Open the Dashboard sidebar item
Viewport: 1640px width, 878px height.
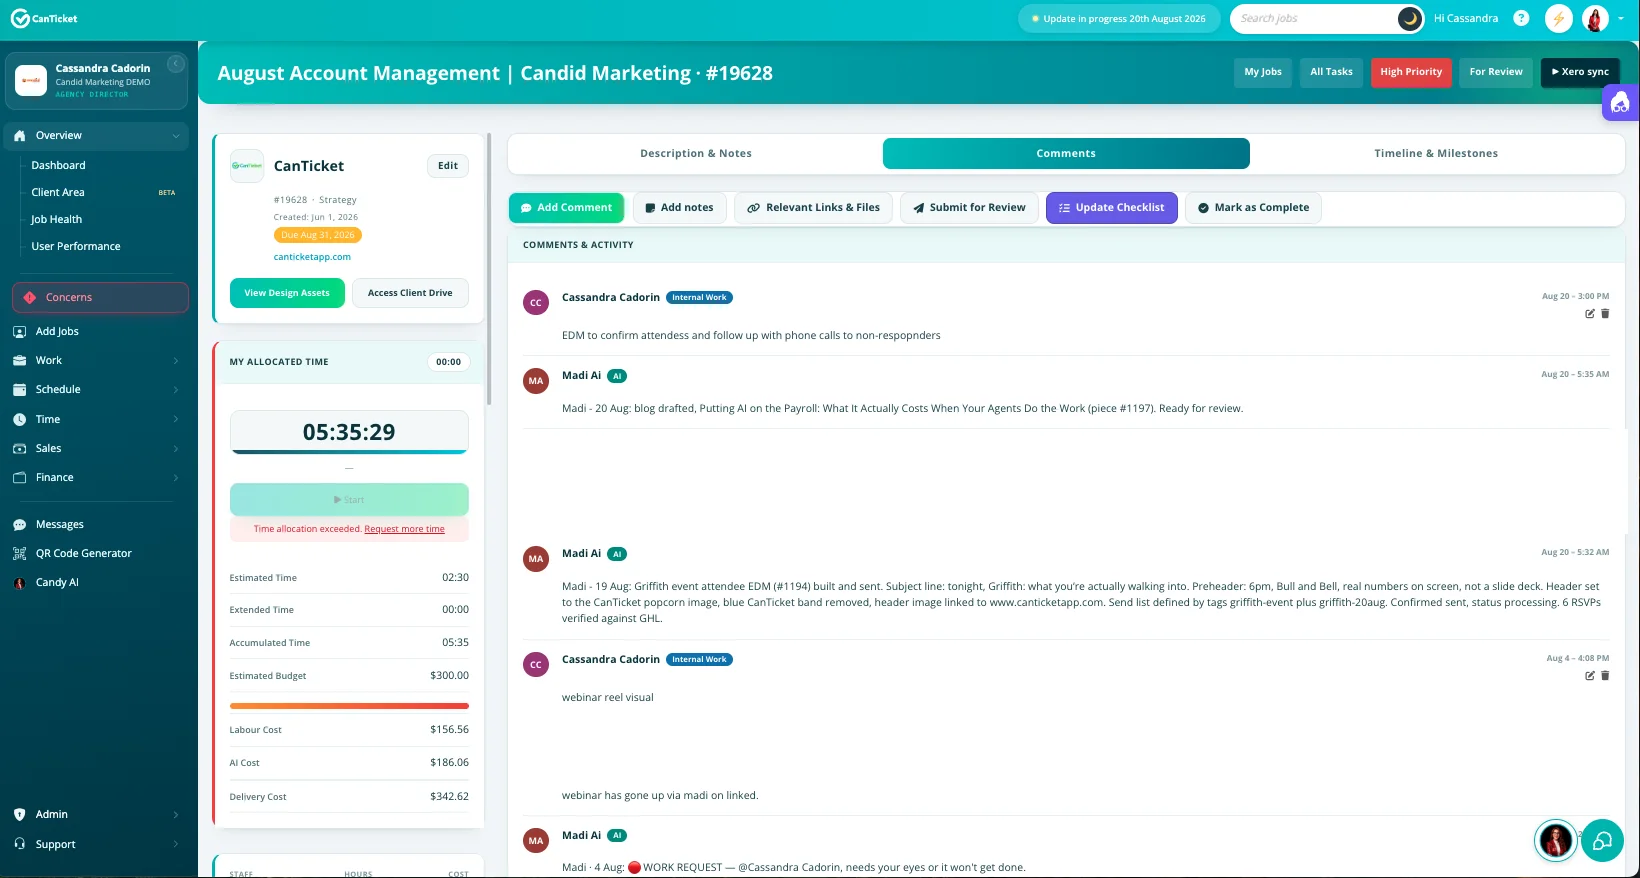pyautogui.click(x=58, y=165)
